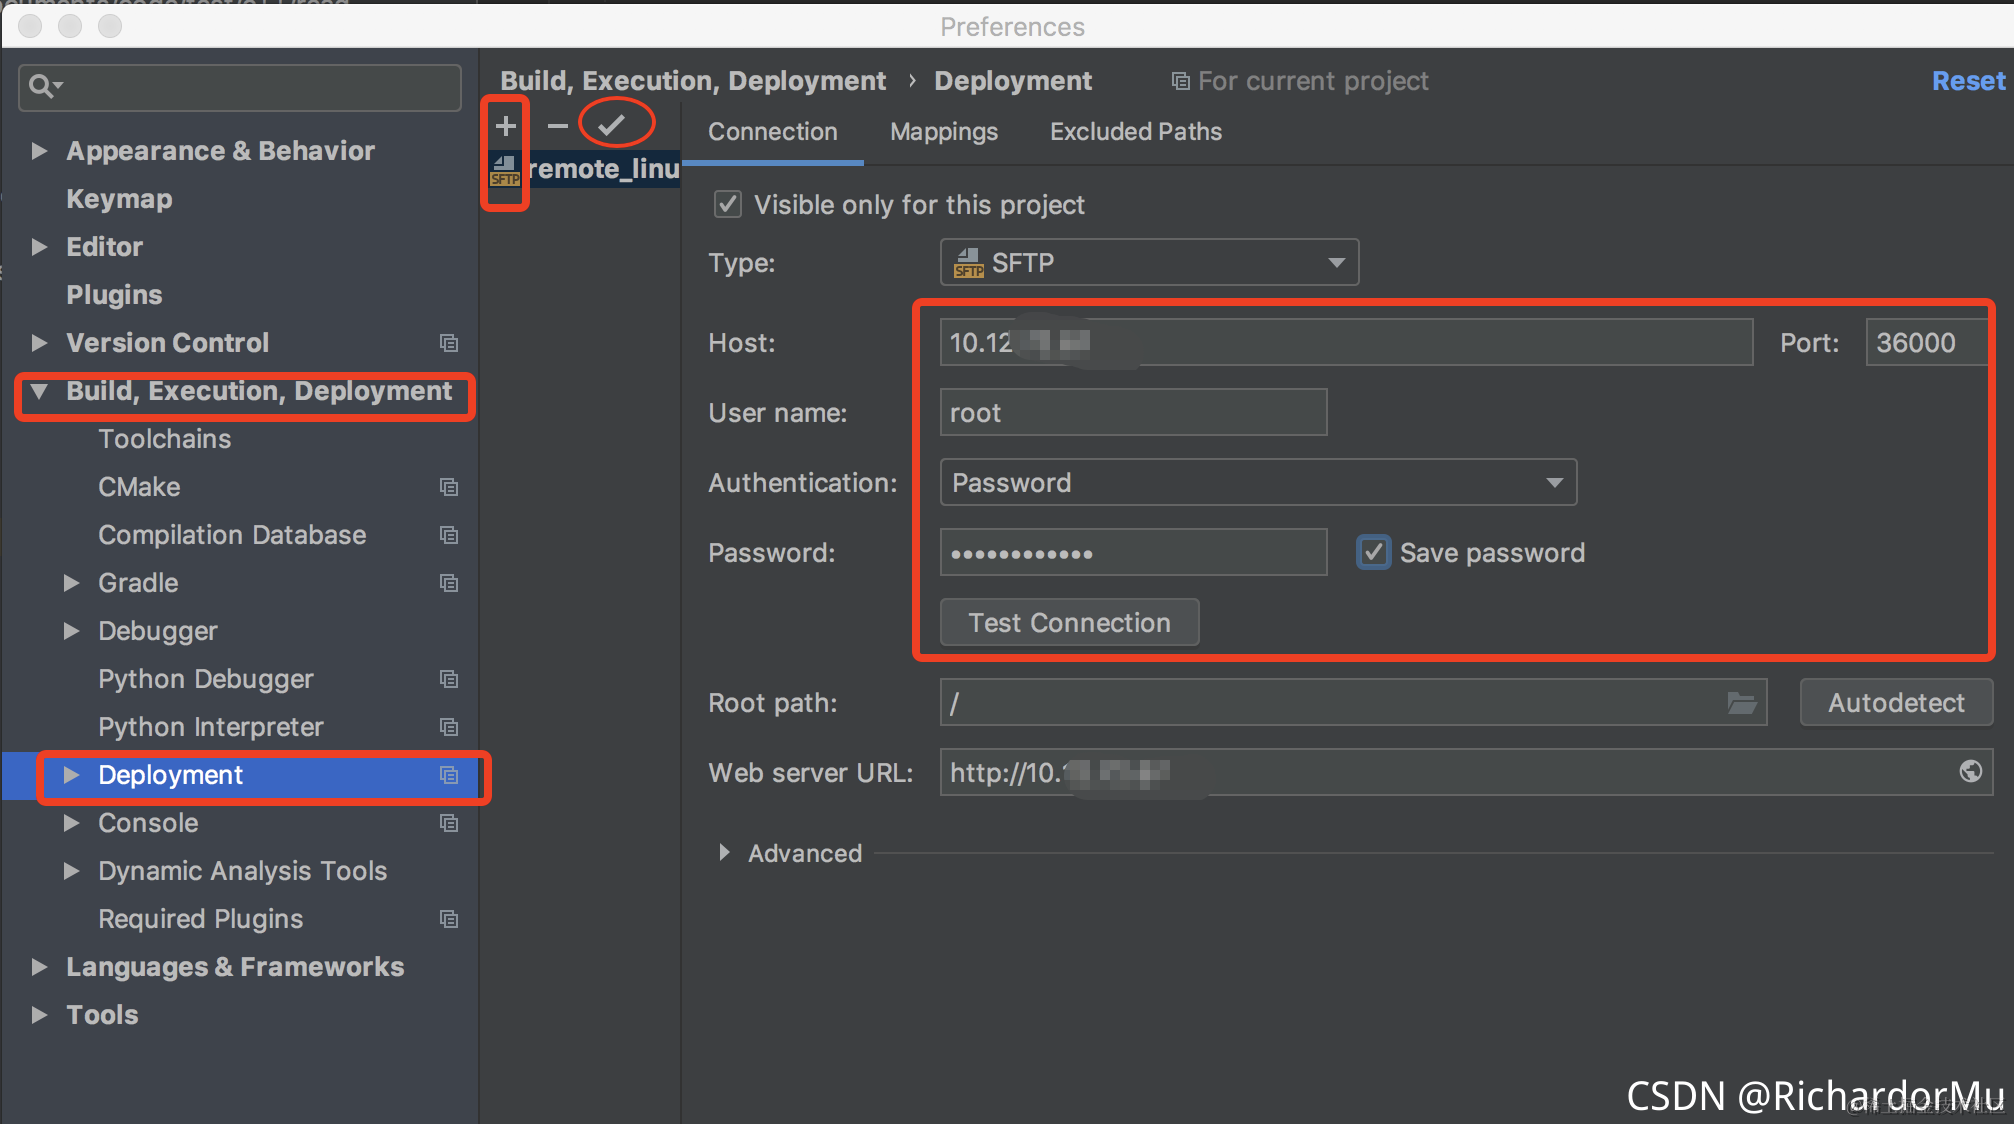Click the remove server minus icon
Image resolution: width=2014 pixels, height=1124 pixels.
point(557,125)
